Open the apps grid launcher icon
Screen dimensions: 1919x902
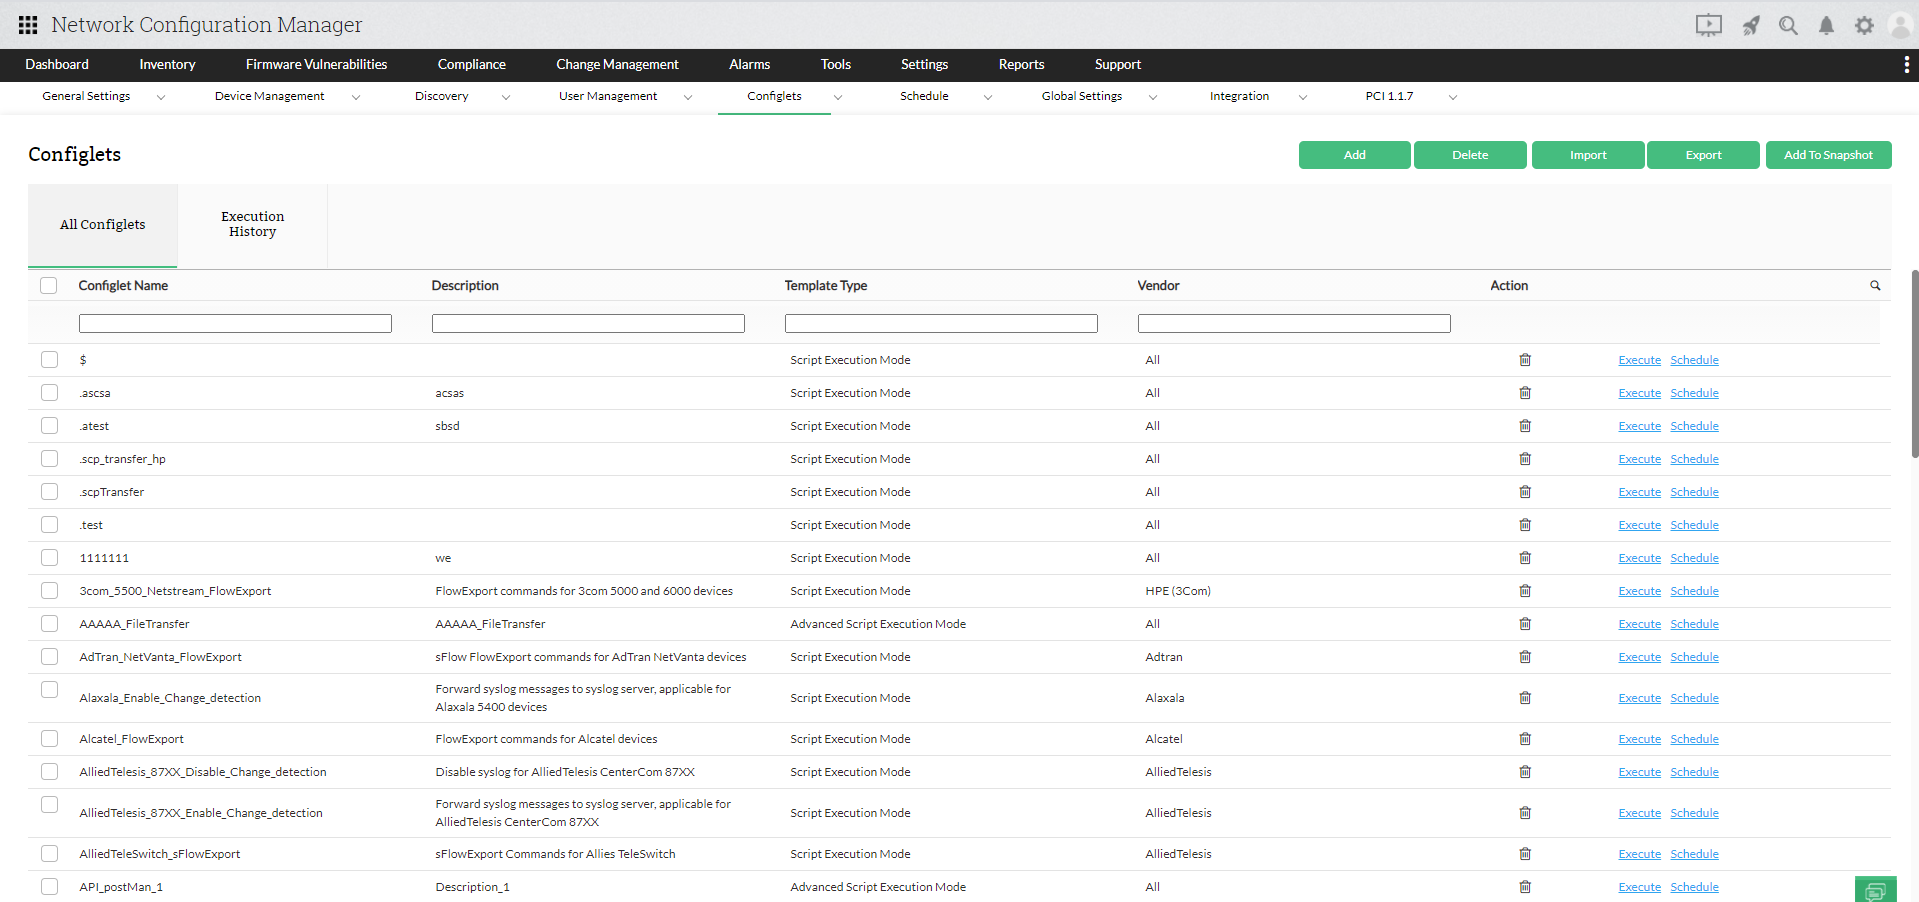[x=26, y=24]
